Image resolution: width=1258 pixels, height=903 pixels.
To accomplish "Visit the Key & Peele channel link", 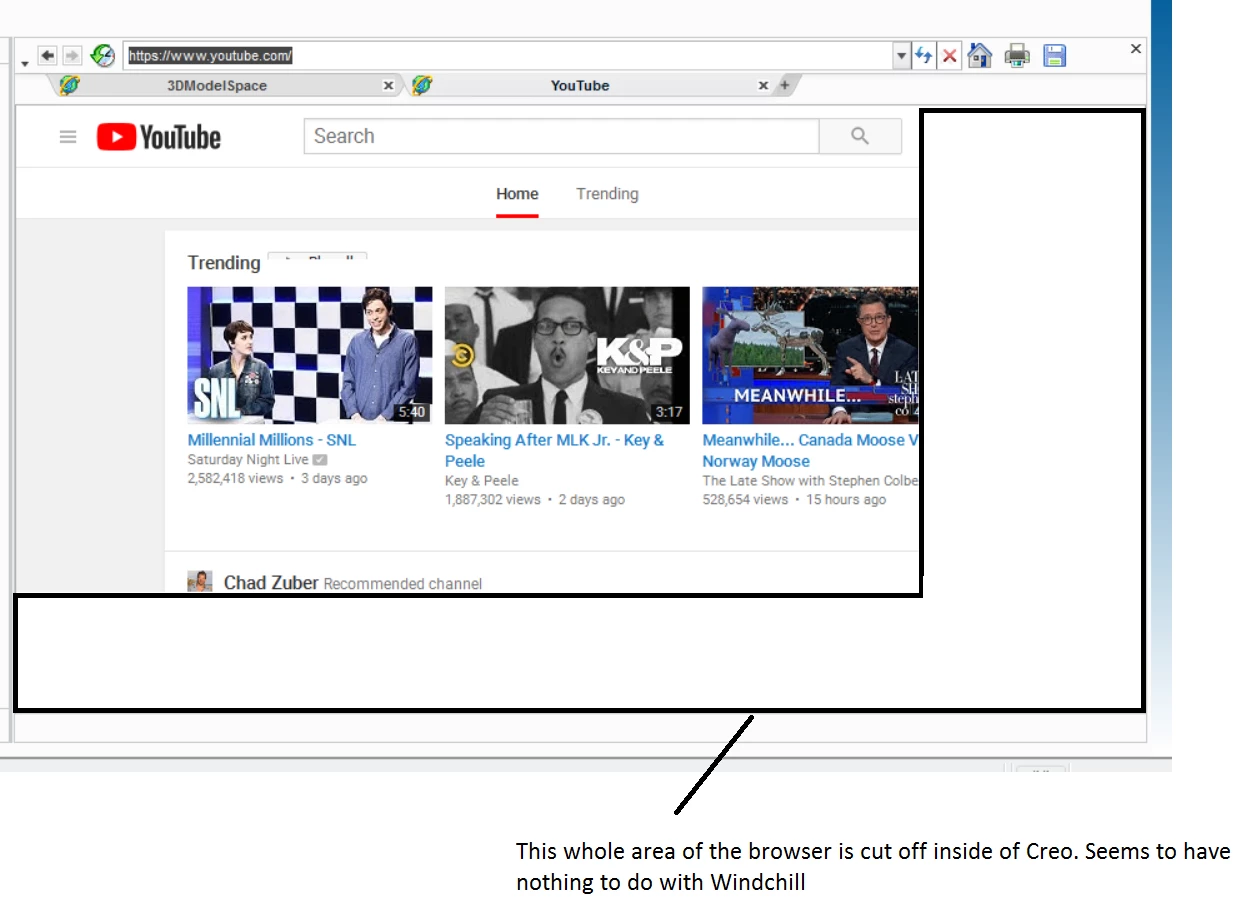I will click(x=482, y=481).
